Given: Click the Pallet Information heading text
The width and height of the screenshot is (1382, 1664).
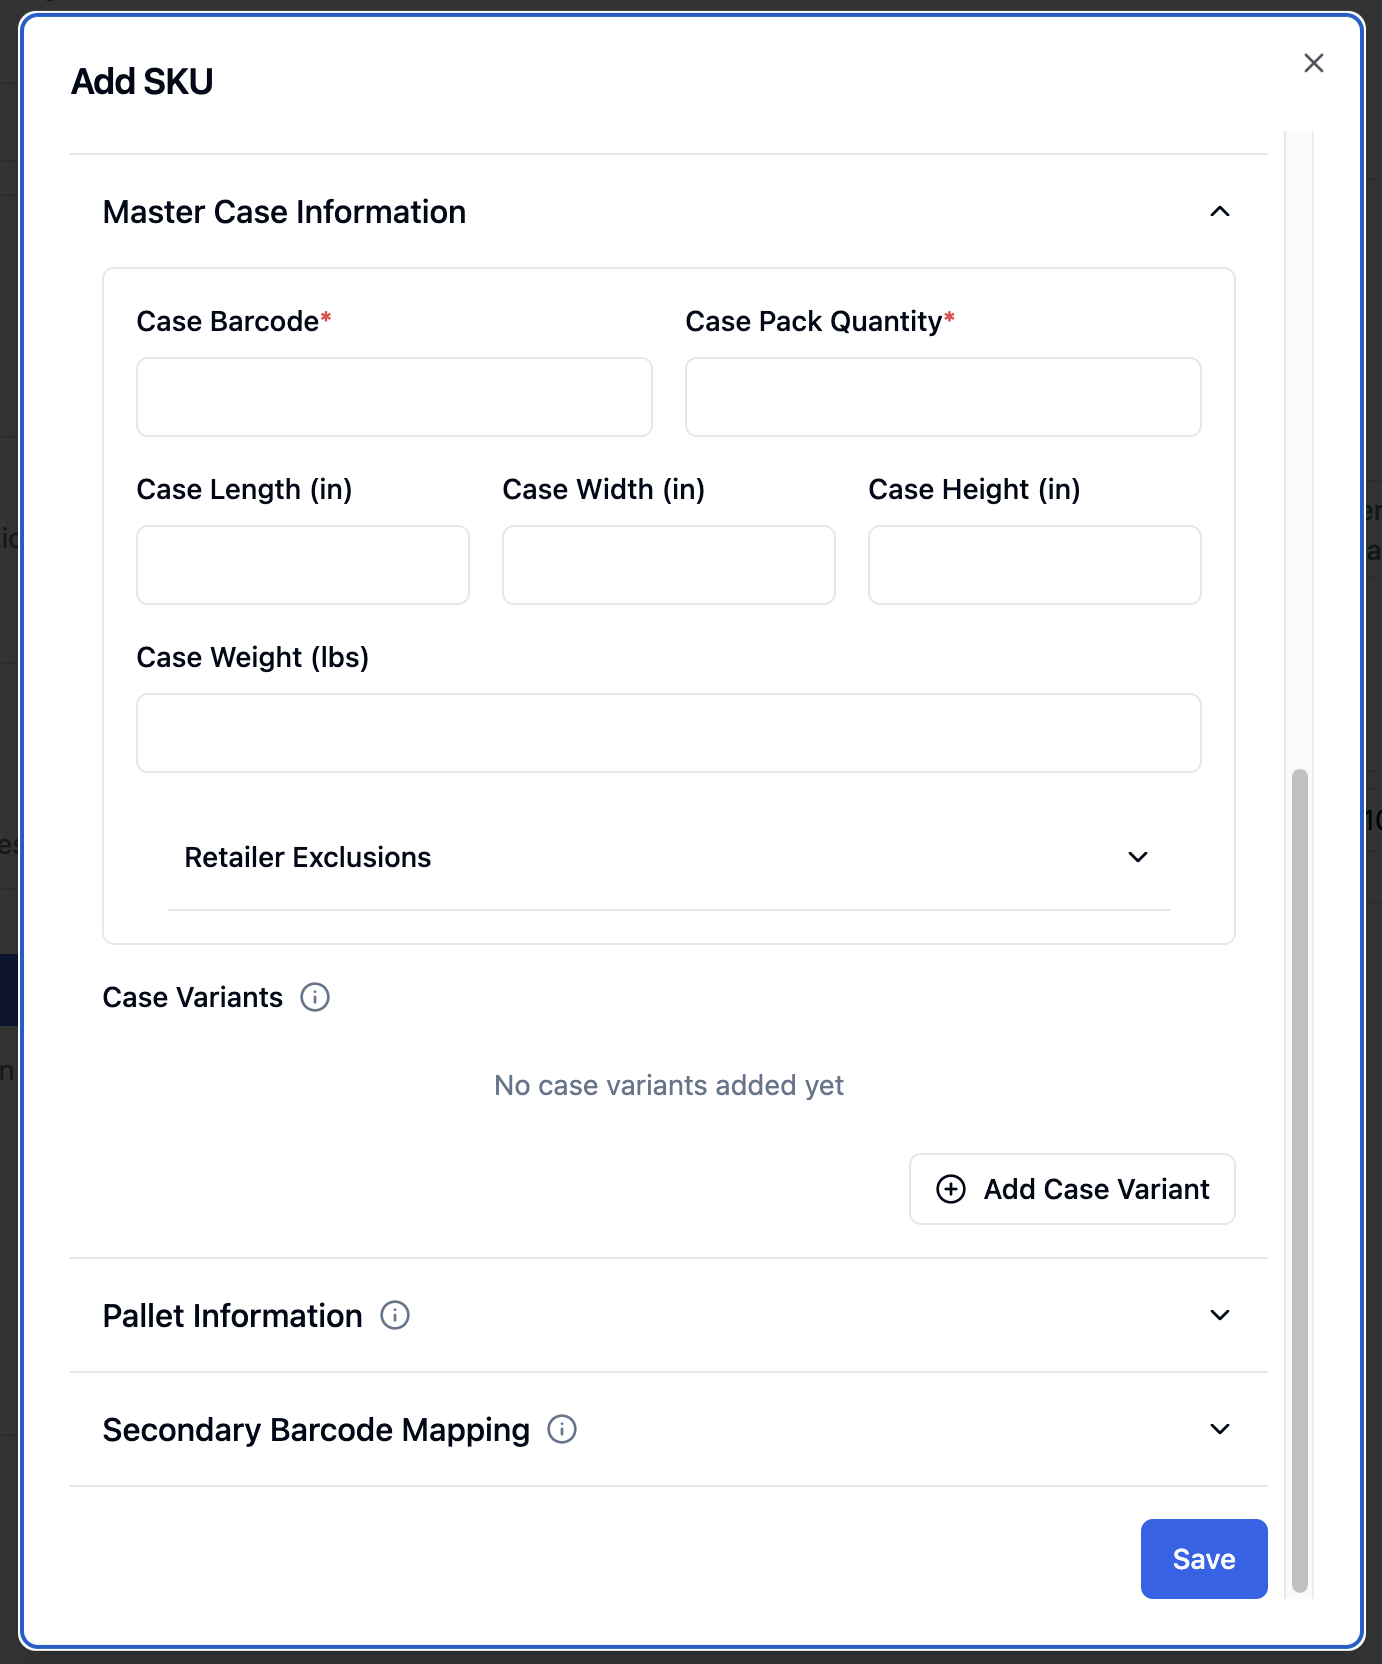Looking at the screenshot, I should pyautogui.click(x=232, y=1316).
